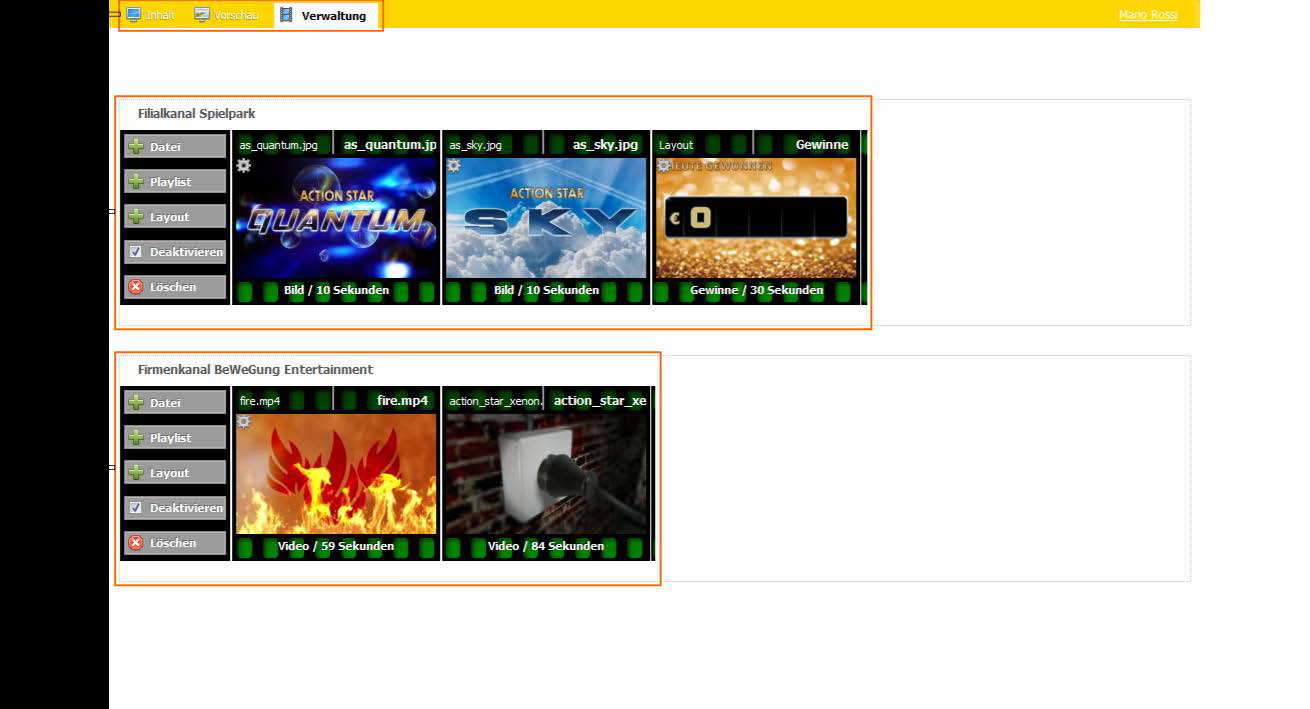Click the bold "action_star_xe" title
Screen dimensions: 1310x709
click(600, 401)
